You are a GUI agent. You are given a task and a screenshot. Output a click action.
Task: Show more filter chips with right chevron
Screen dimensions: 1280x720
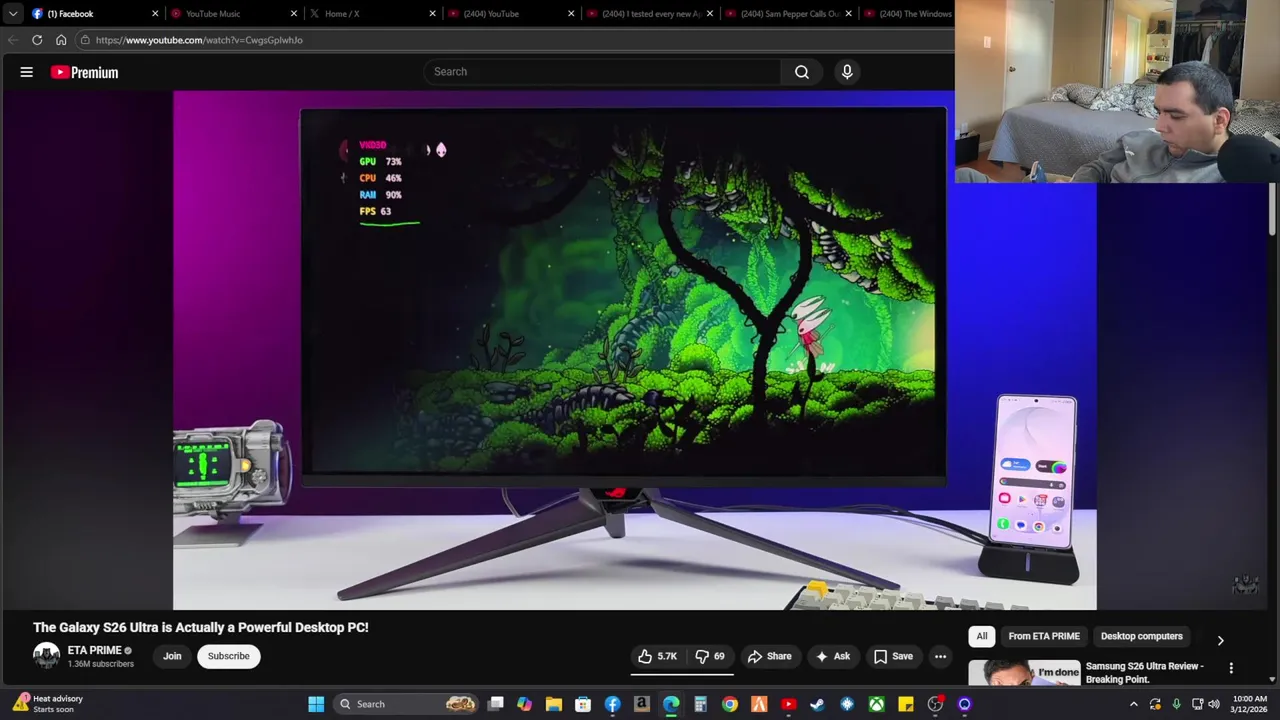coord(1220,641)
